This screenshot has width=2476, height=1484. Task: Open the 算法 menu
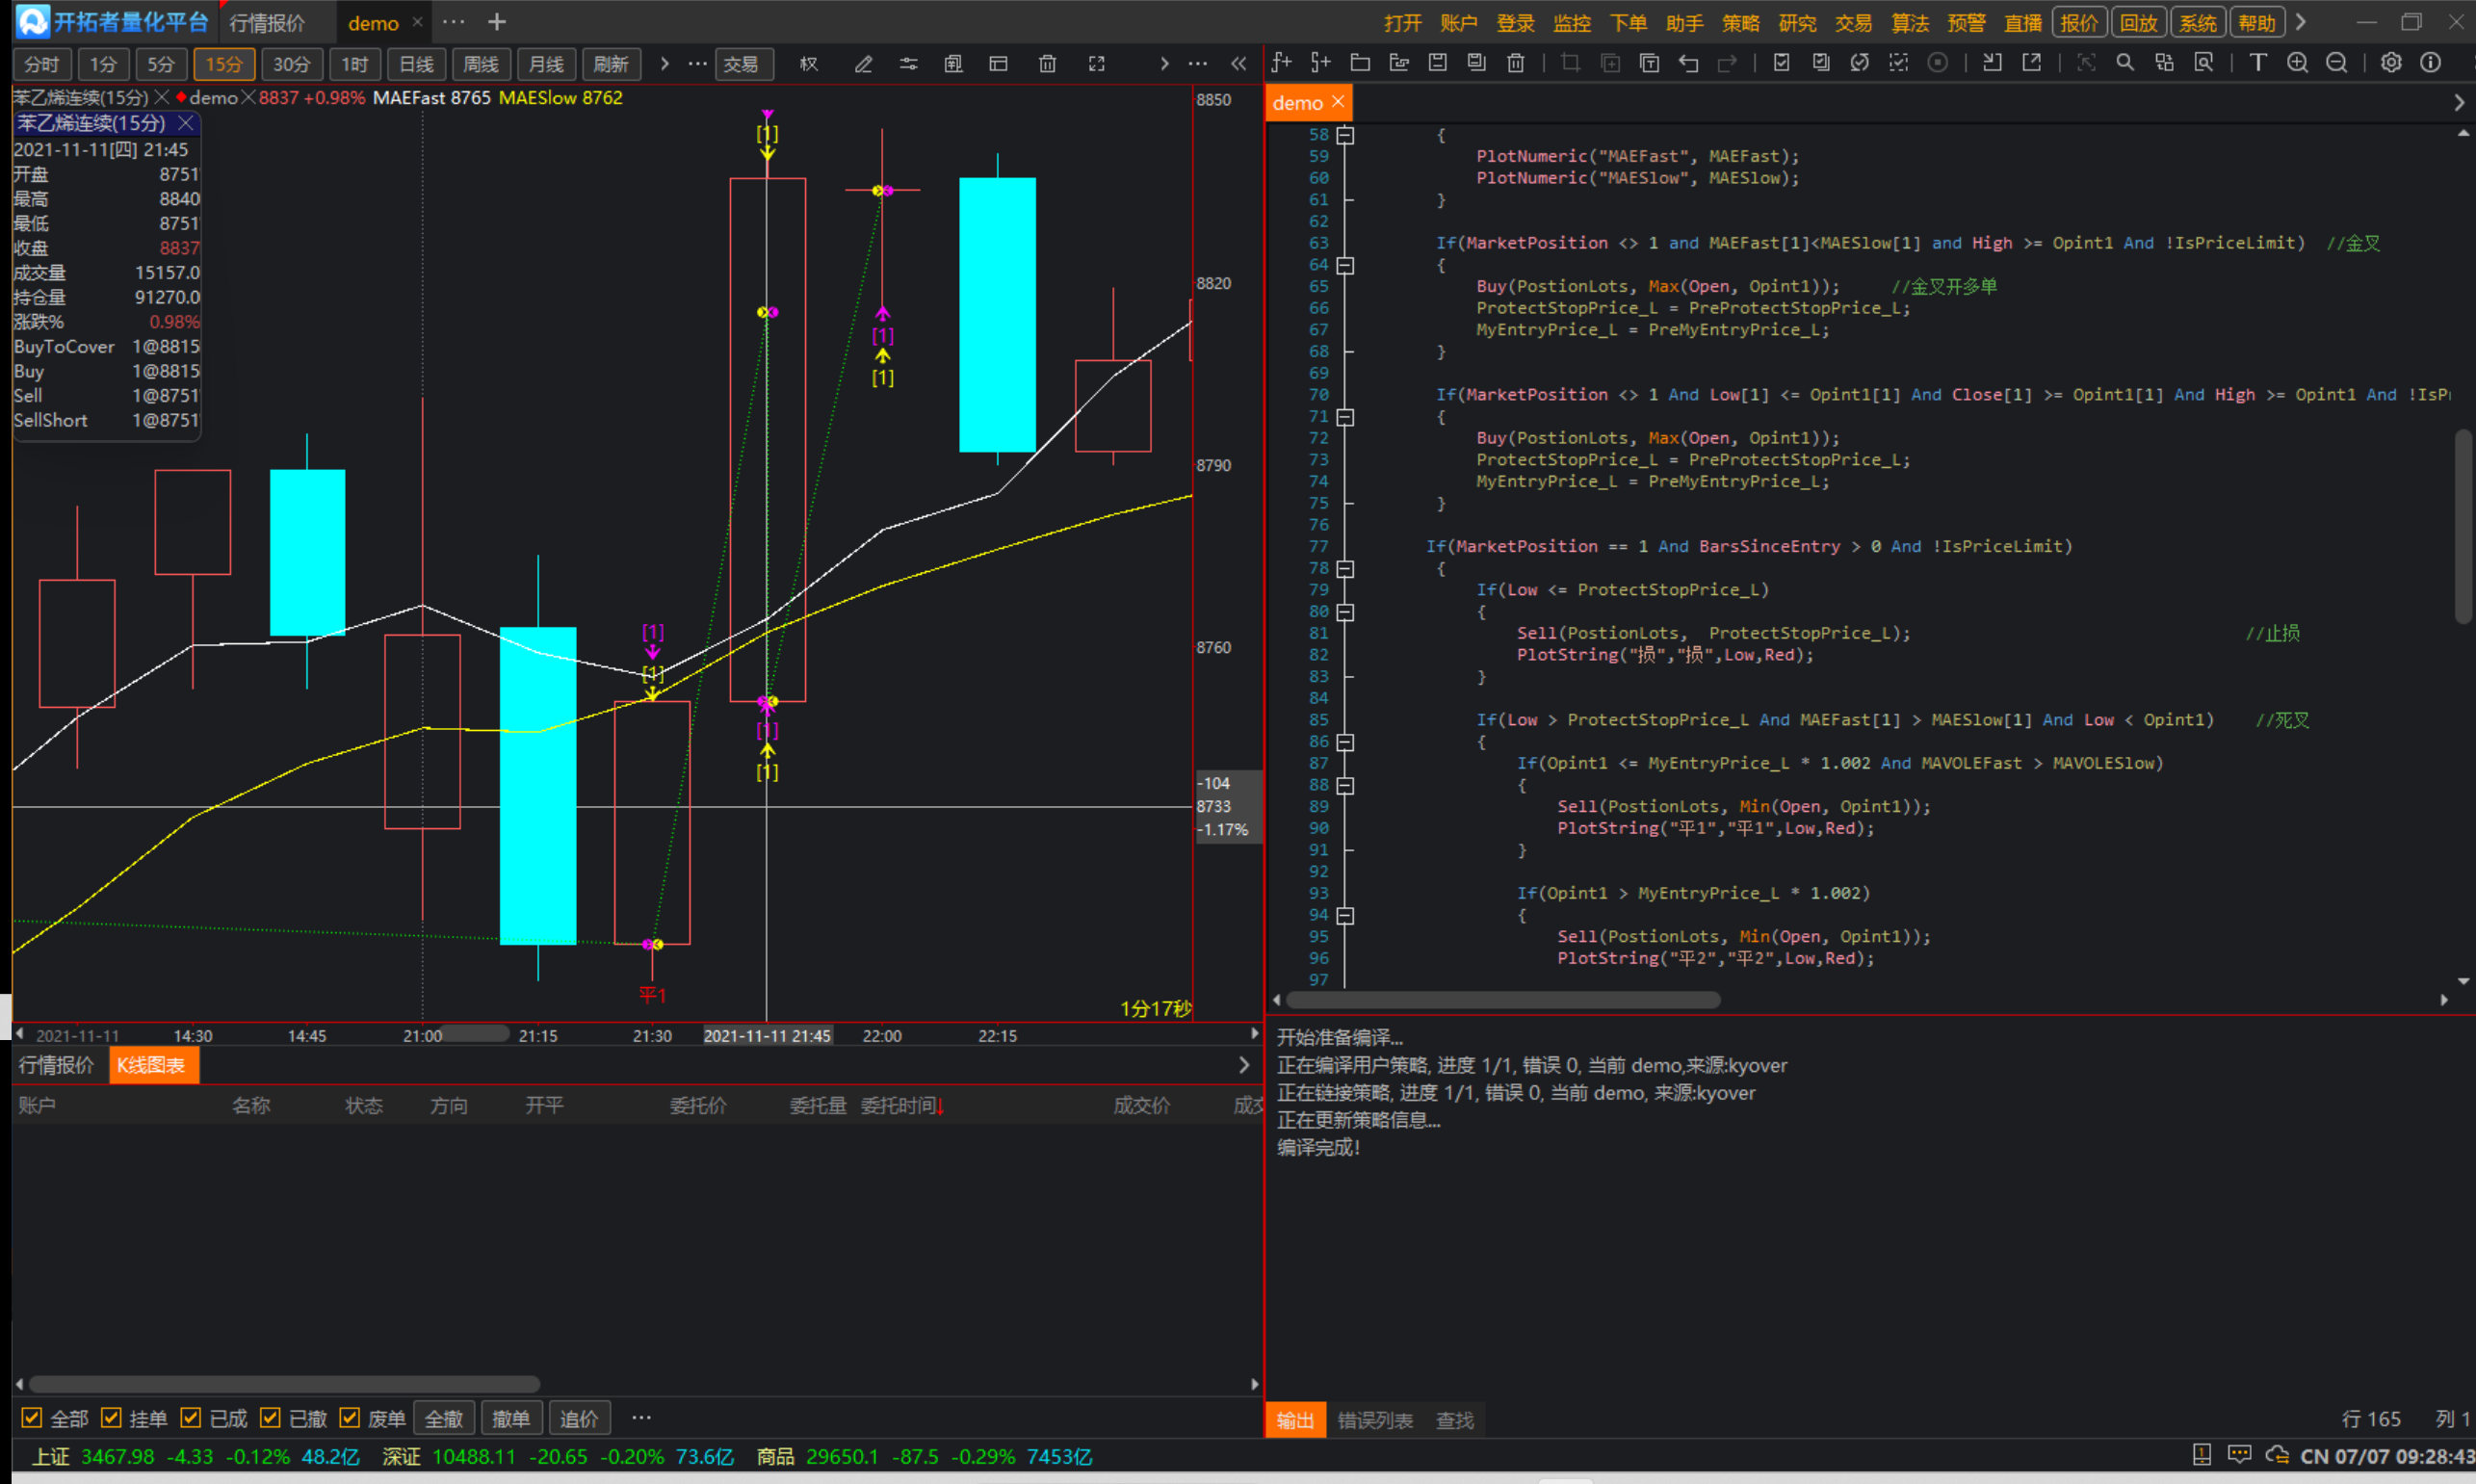coord(1910,23)
